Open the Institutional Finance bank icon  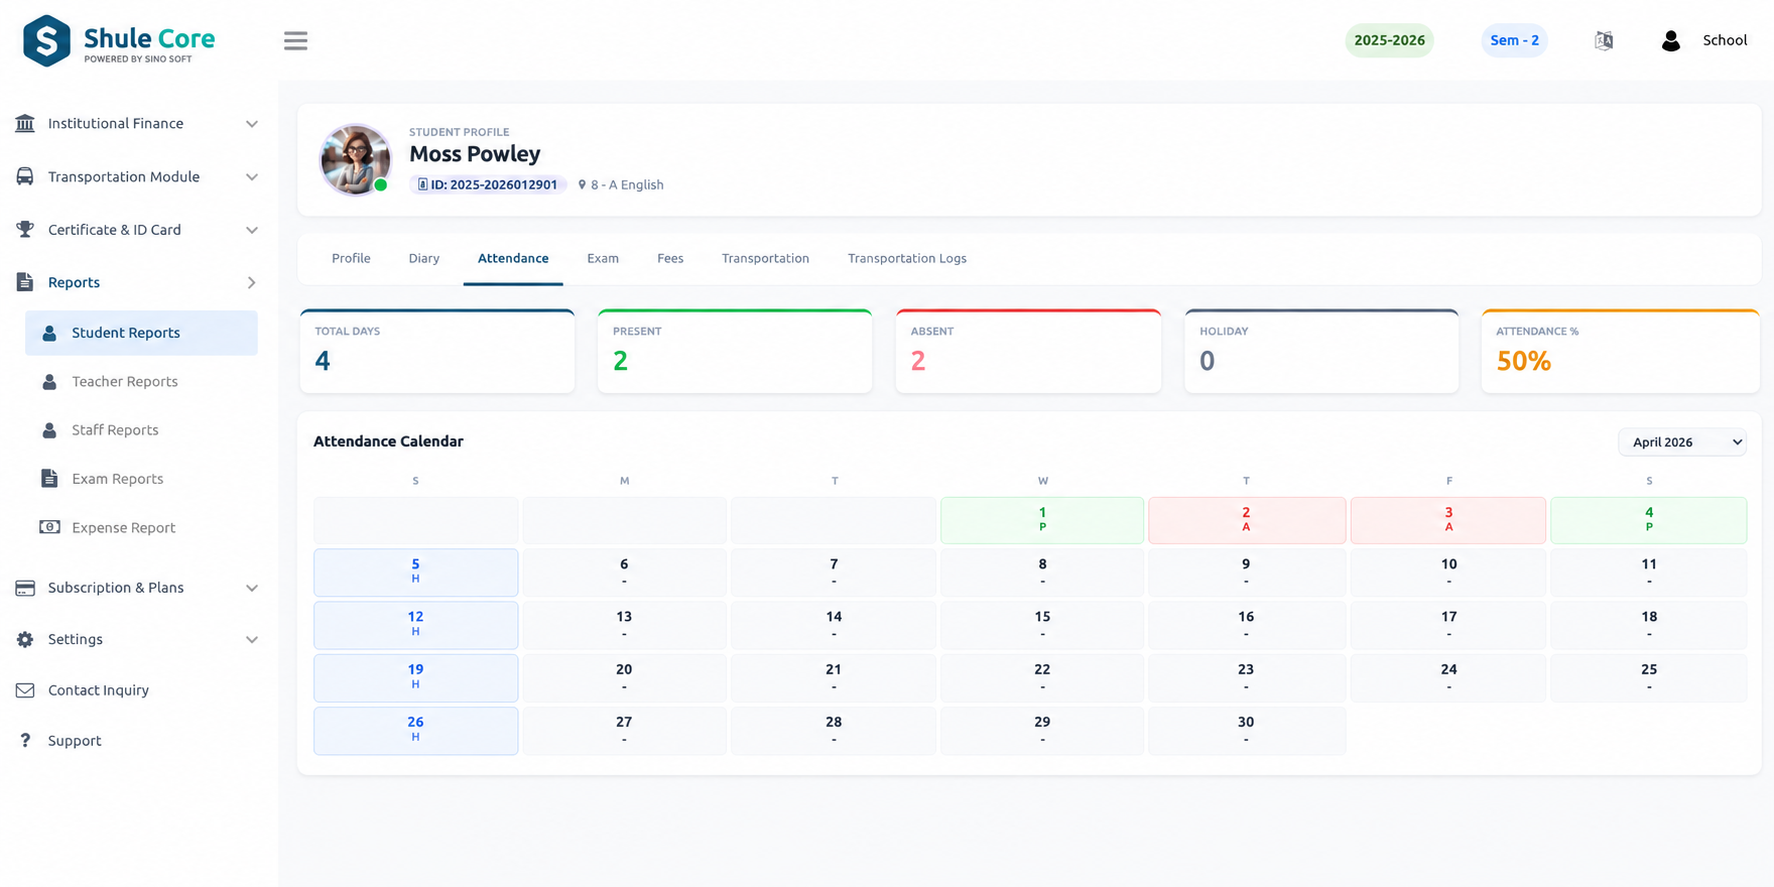coord(25,123)
